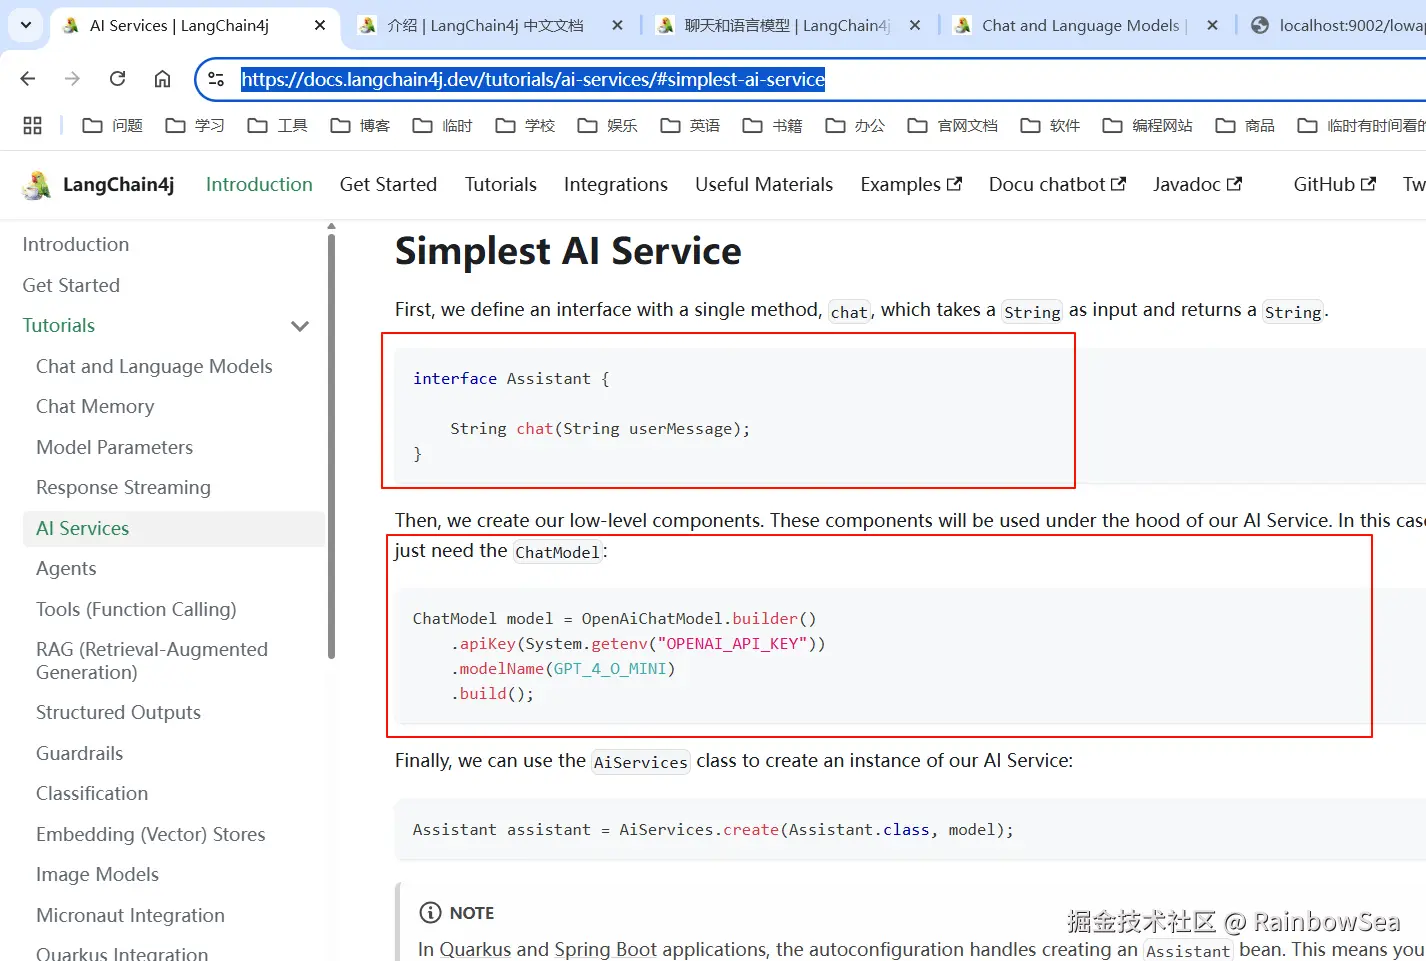
Task: Open the Examples external link
Action: (x=911, y=185)
